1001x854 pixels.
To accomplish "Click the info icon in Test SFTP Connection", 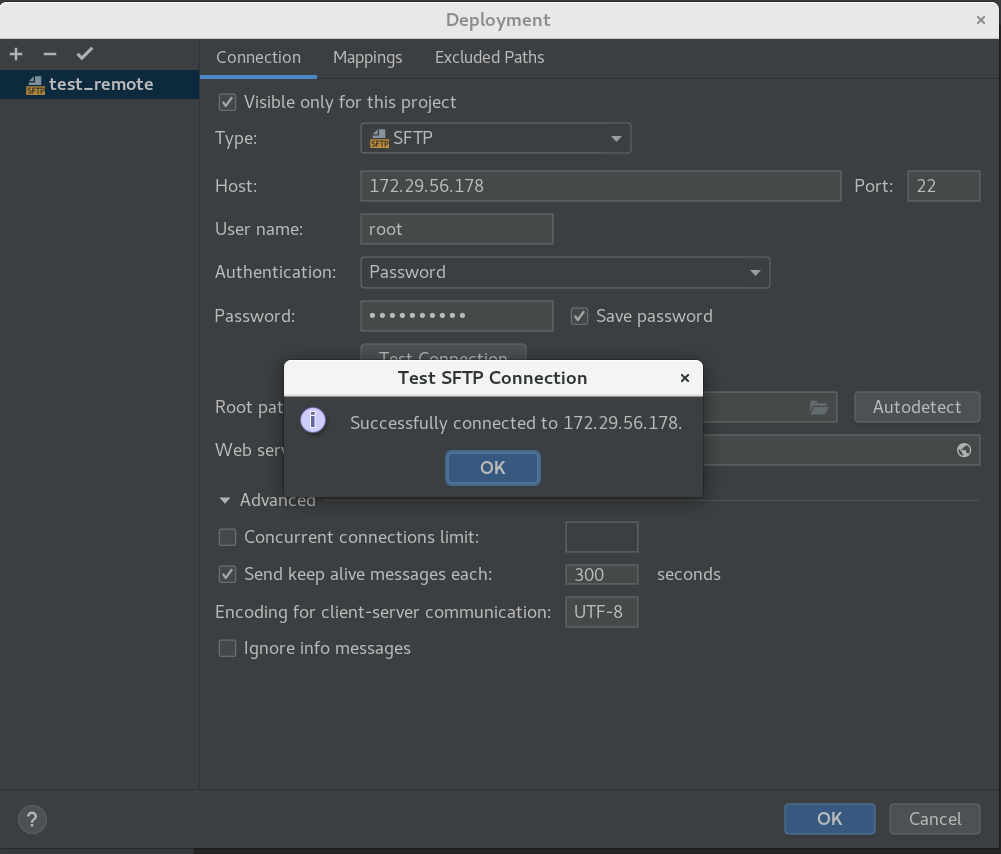I will pos(313,420).
